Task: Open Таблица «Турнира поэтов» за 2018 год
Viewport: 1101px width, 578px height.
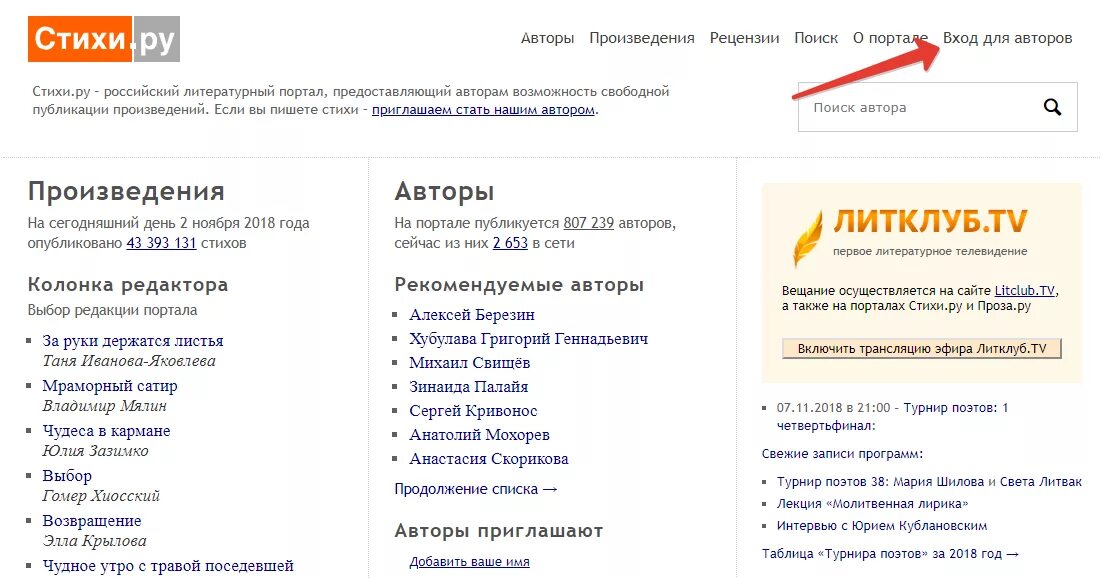Action: pyautogui.click(x=890, y=553)
